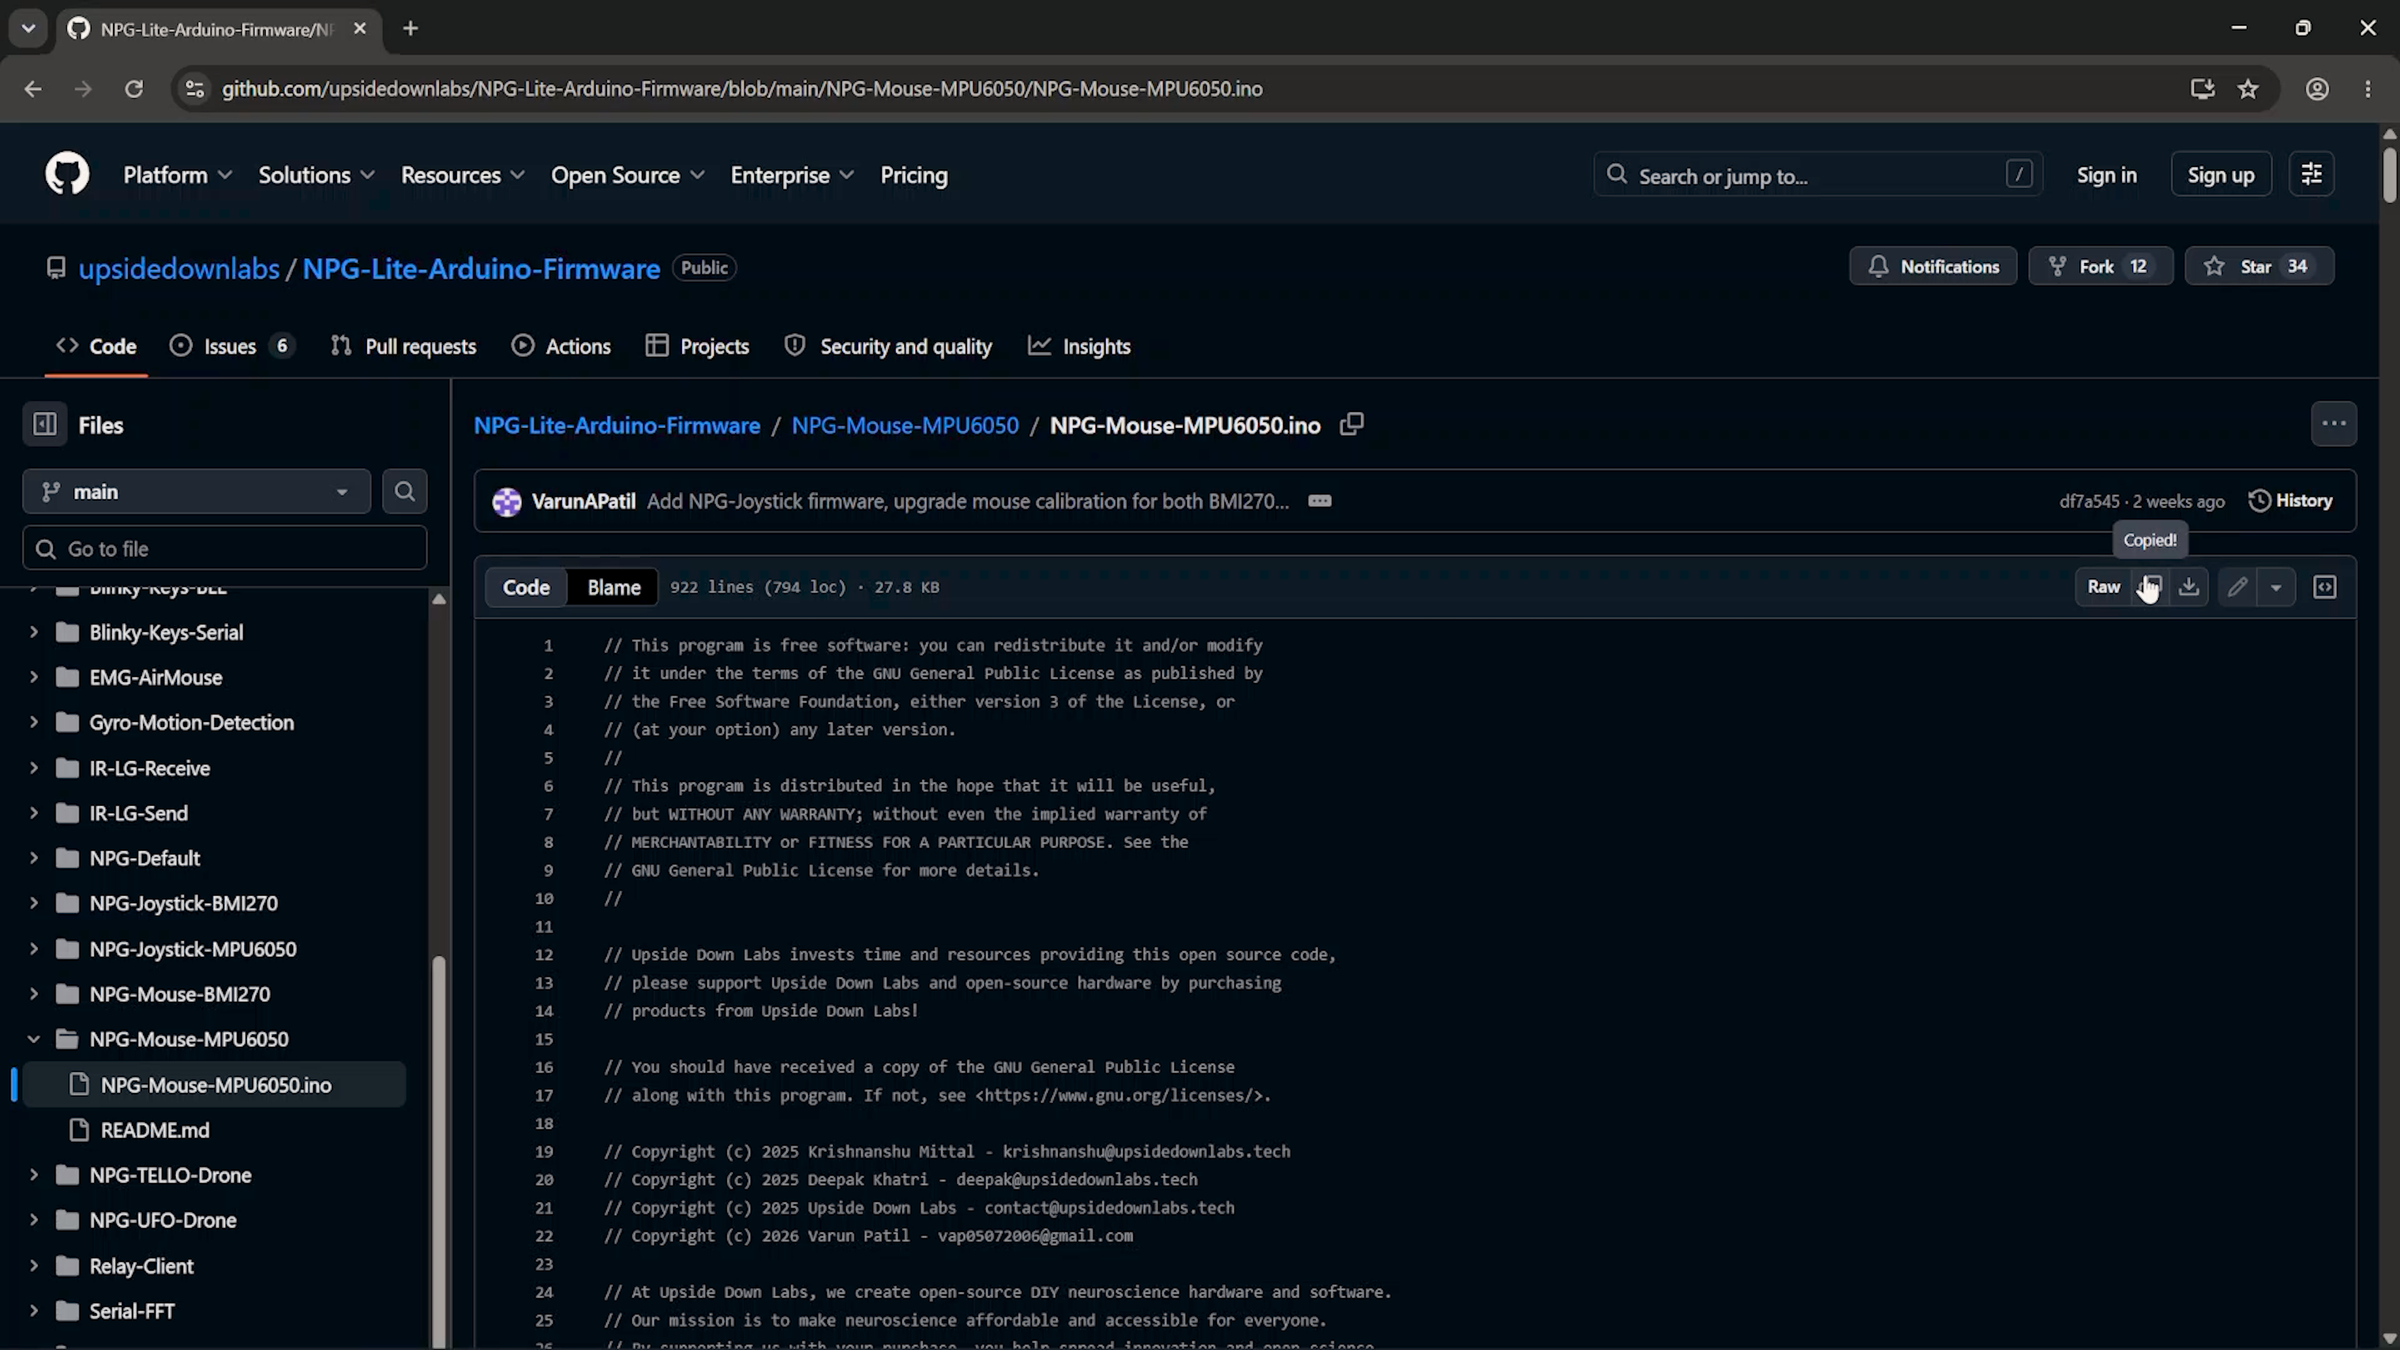Open Chrome's three-dot menu
The height and width of the screenshot is (1350, 2400).
coord(2367,89)
